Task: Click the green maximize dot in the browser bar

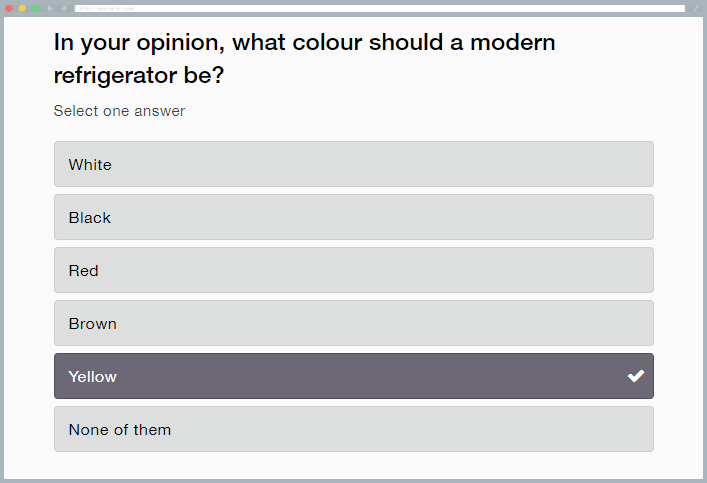Action: coord(36,8)
